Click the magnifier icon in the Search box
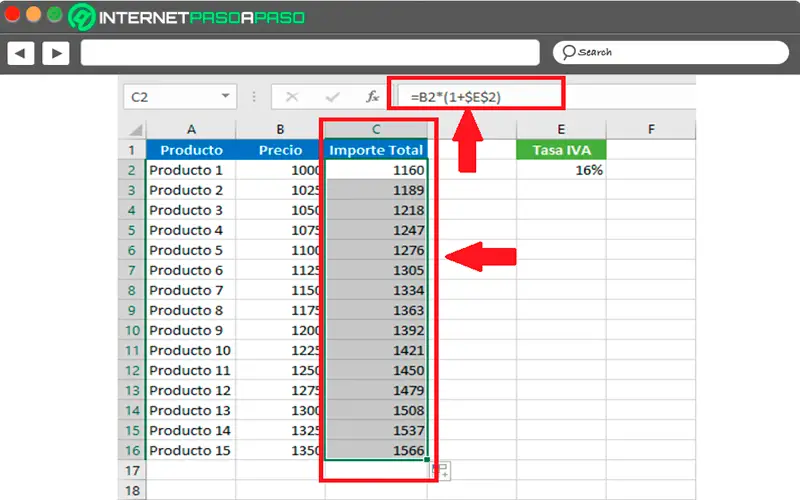The height and width of the screenshot is (500, 800). [x=568, y=52]
